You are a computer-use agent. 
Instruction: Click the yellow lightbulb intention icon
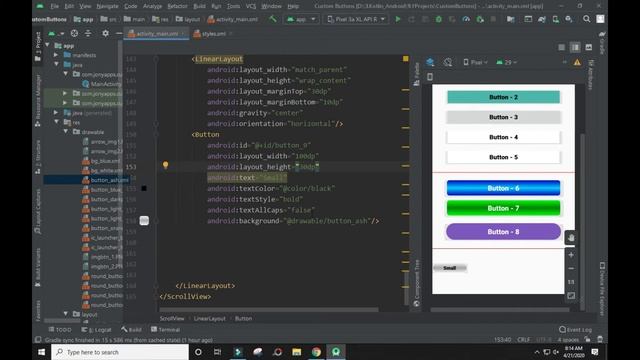click(165, 165)
